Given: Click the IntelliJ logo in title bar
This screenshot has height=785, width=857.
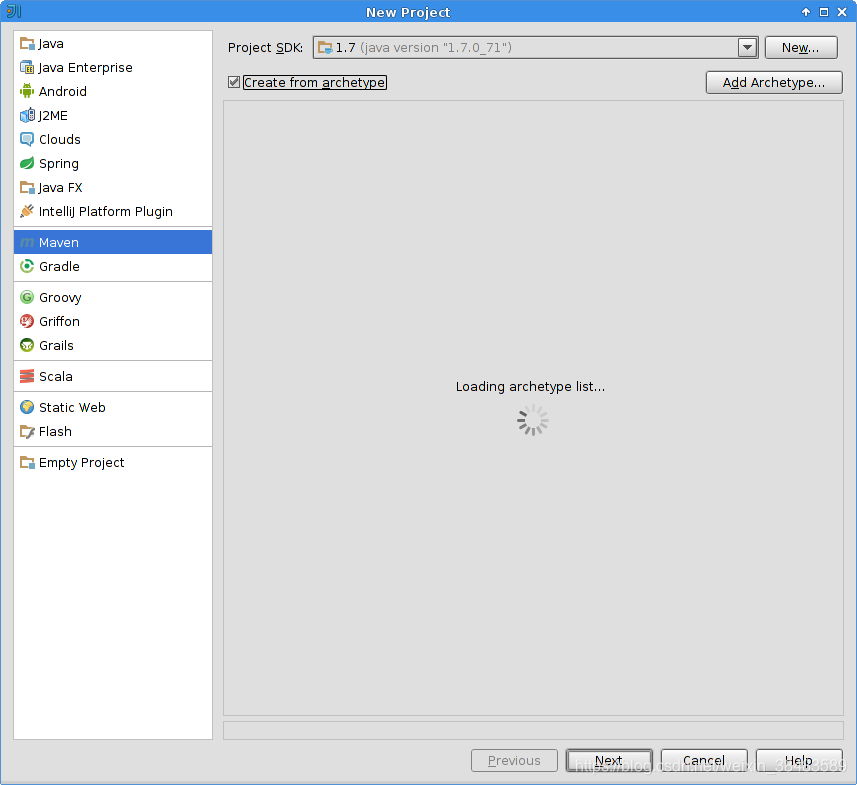Looking at the screenshot, I should pos(14,11).
